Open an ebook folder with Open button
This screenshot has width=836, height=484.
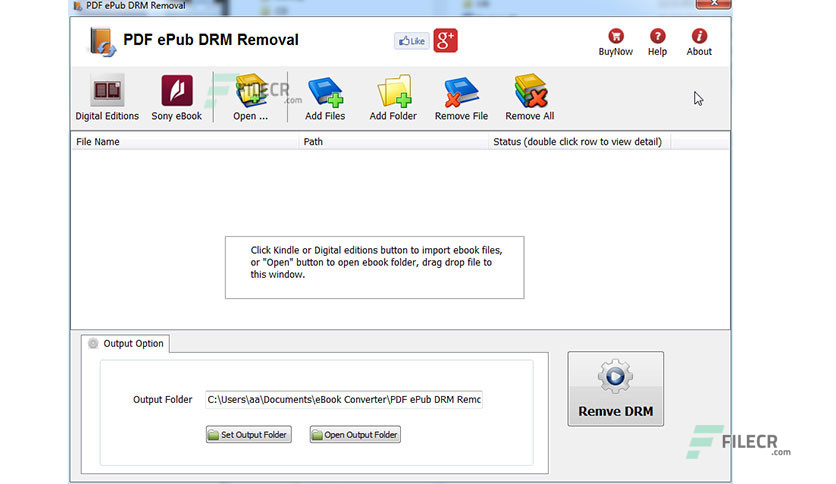(x=251, y=98)
